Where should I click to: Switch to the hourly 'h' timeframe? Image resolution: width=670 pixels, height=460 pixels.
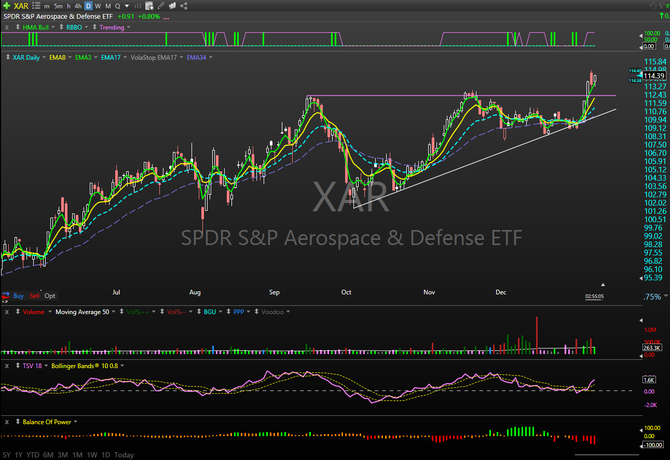(69, 6)
